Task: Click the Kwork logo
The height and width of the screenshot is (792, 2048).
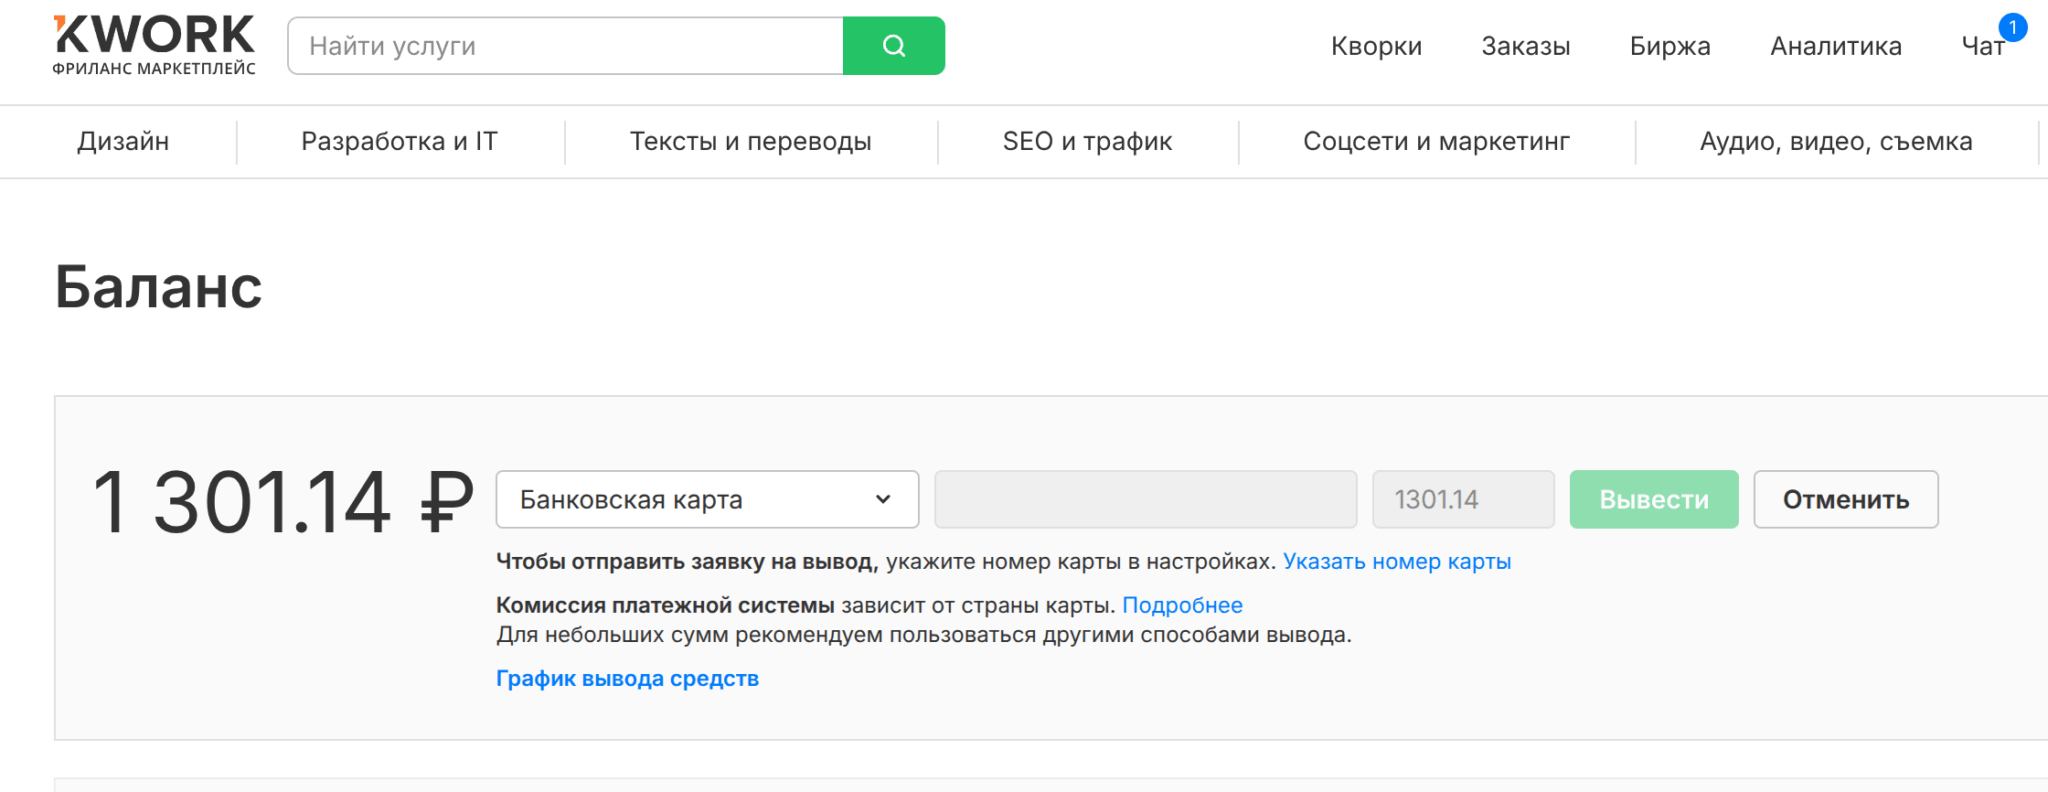Action: (154, 45)
